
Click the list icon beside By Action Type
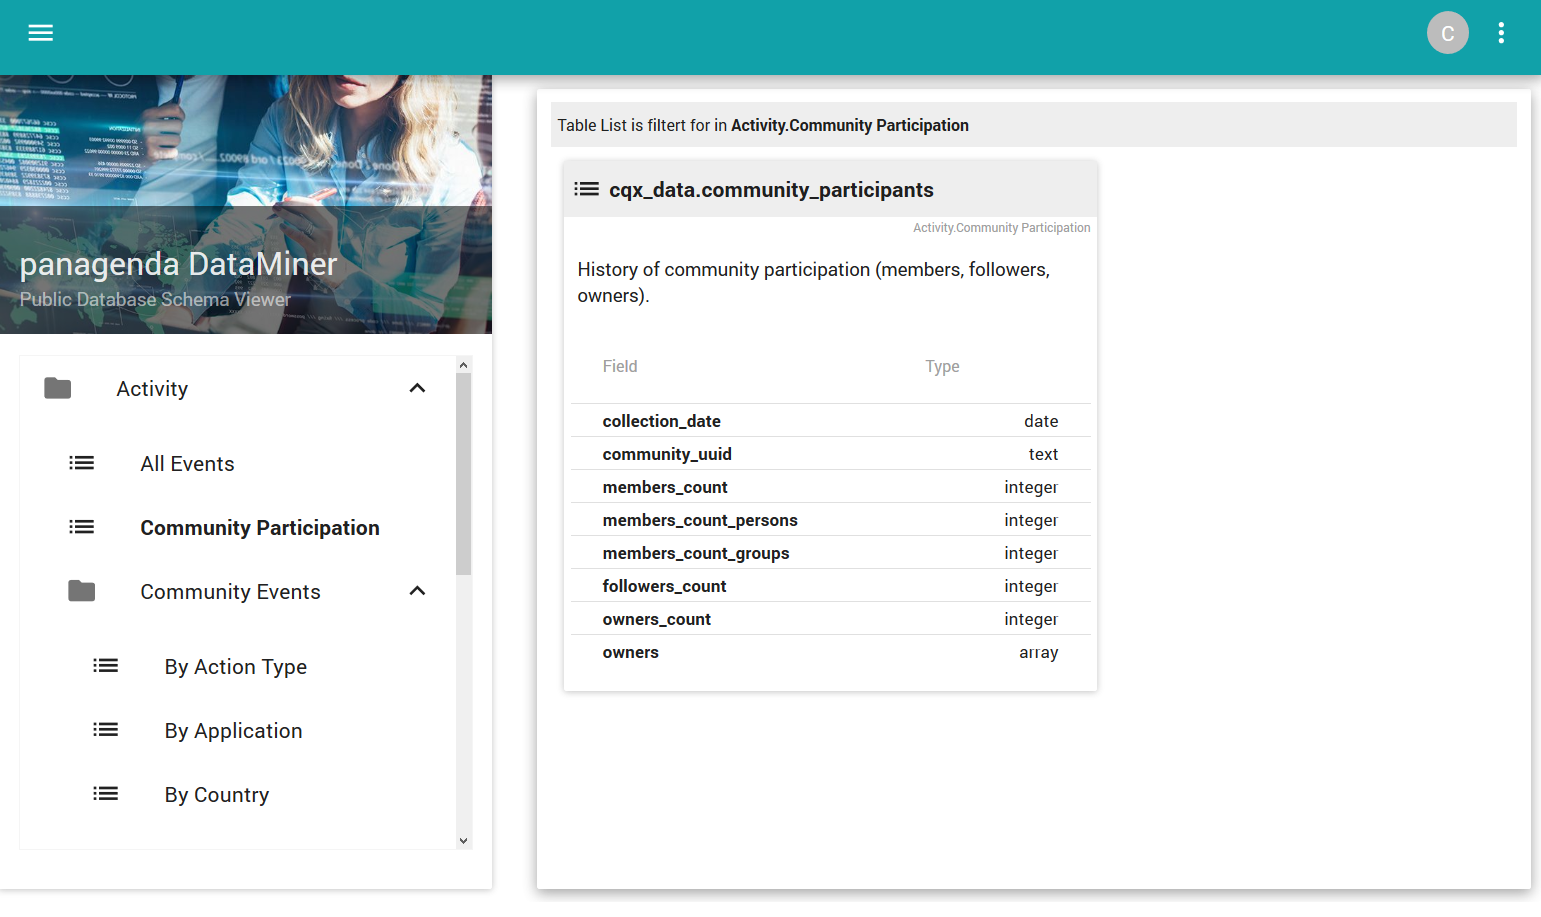tap(106, 666)
